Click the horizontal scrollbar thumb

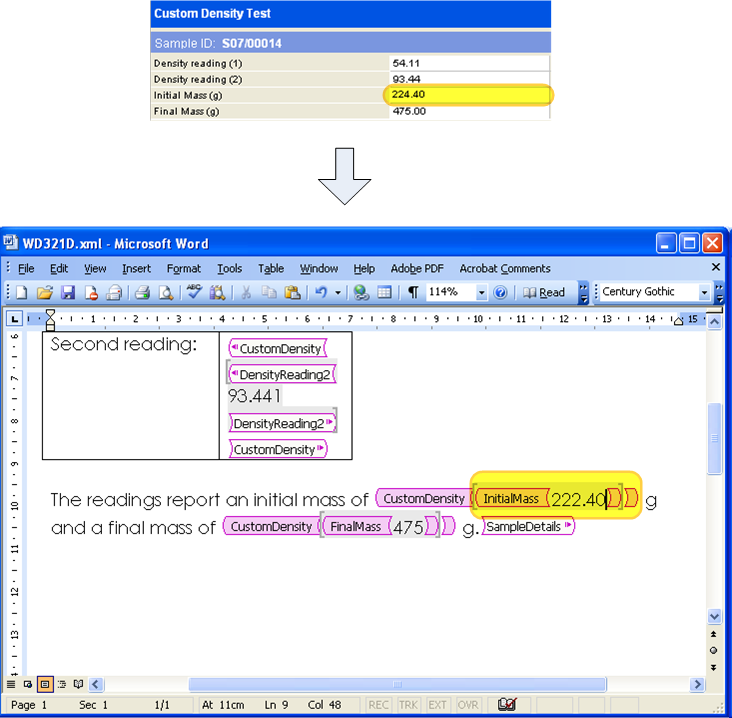click(x=397, y=685)
